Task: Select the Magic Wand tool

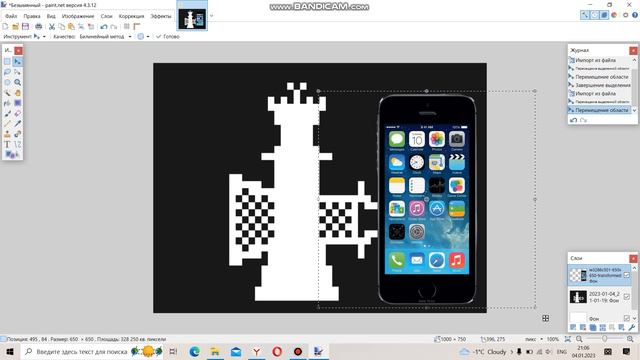Action: [x=7, y=93]
